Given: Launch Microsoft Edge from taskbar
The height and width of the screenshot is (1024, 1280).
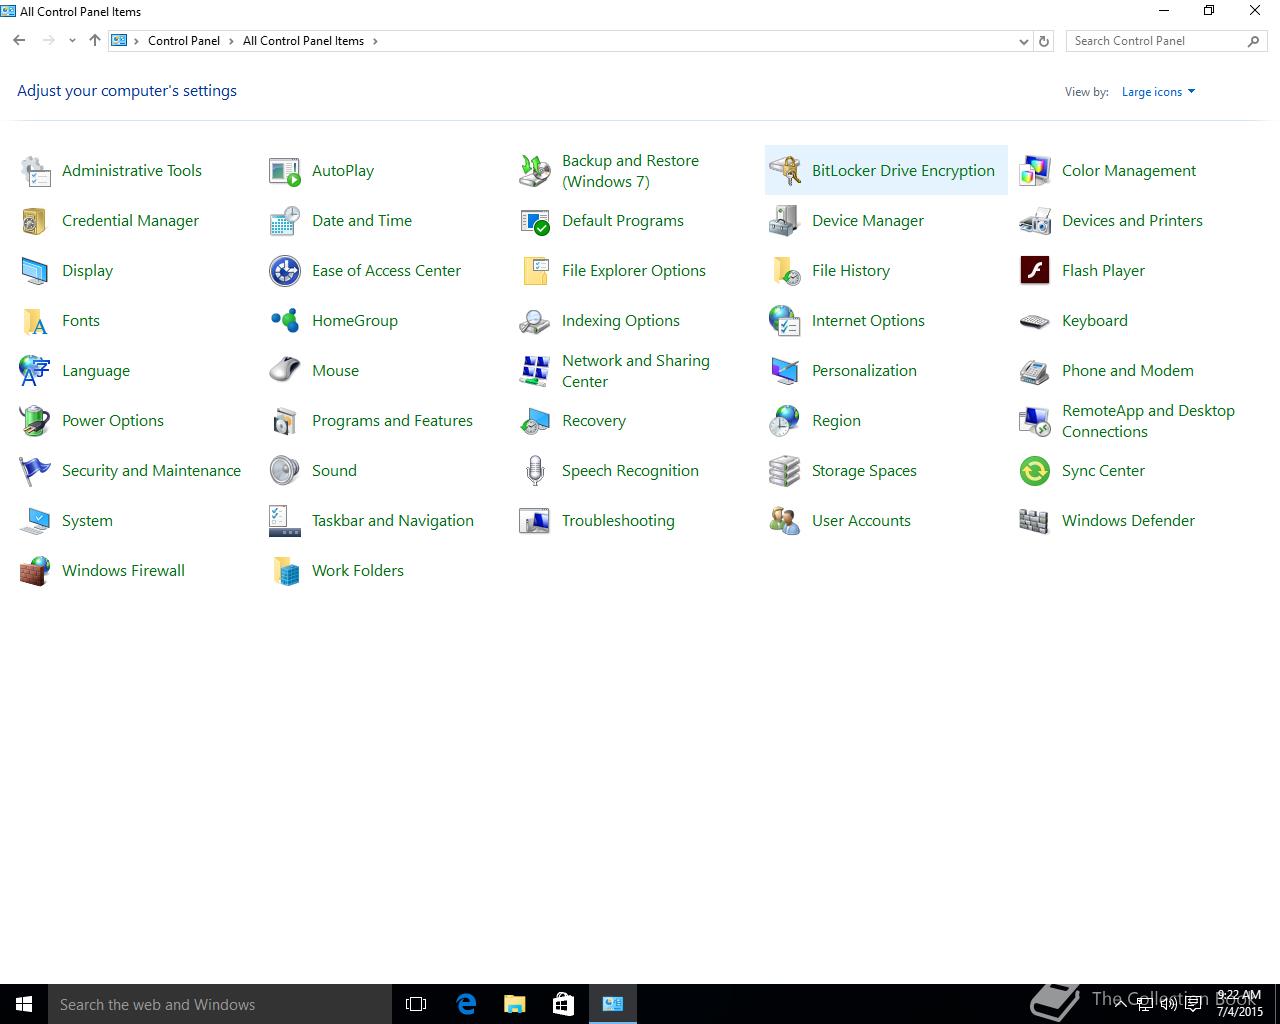Looking at the screenshot, I should [x=466, y=1004].
